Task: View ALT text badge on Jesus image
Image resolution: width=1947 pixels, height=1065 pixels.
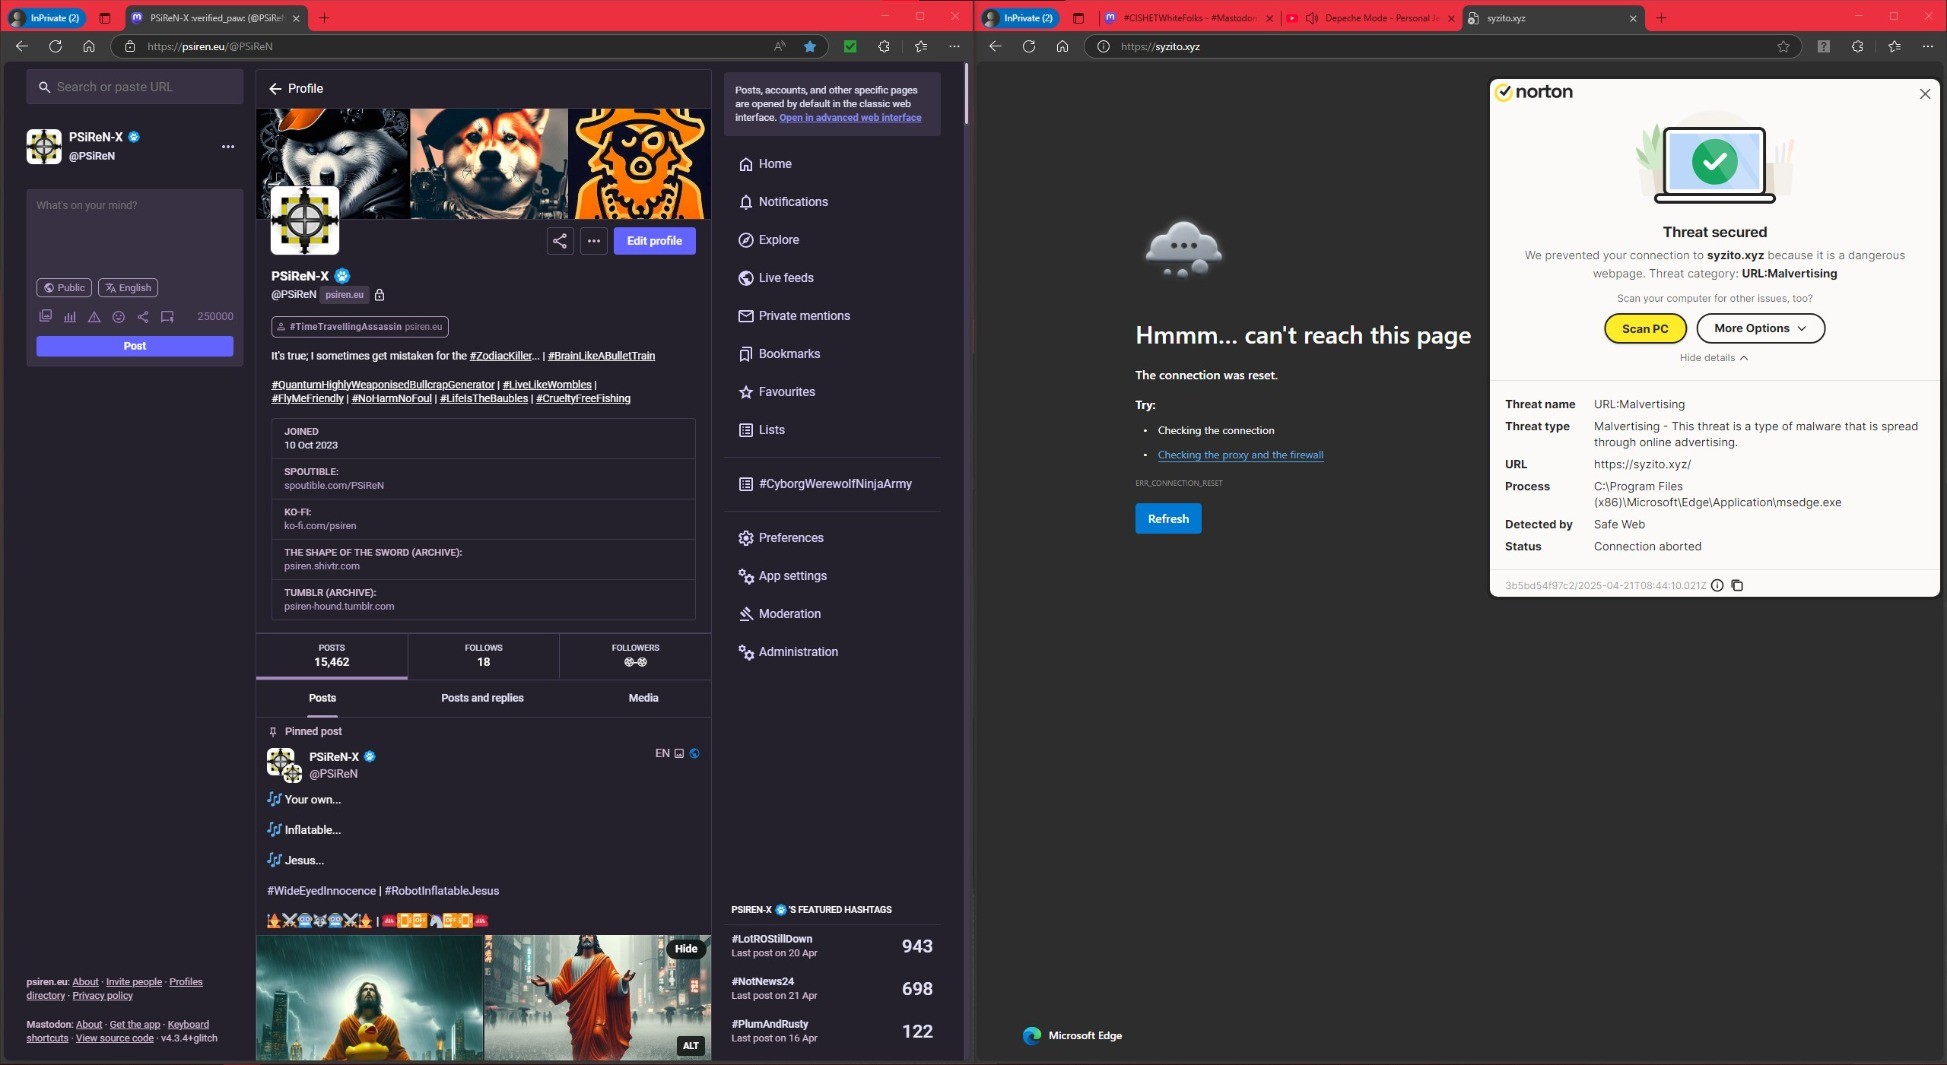Action: [x=691, y=1046]
